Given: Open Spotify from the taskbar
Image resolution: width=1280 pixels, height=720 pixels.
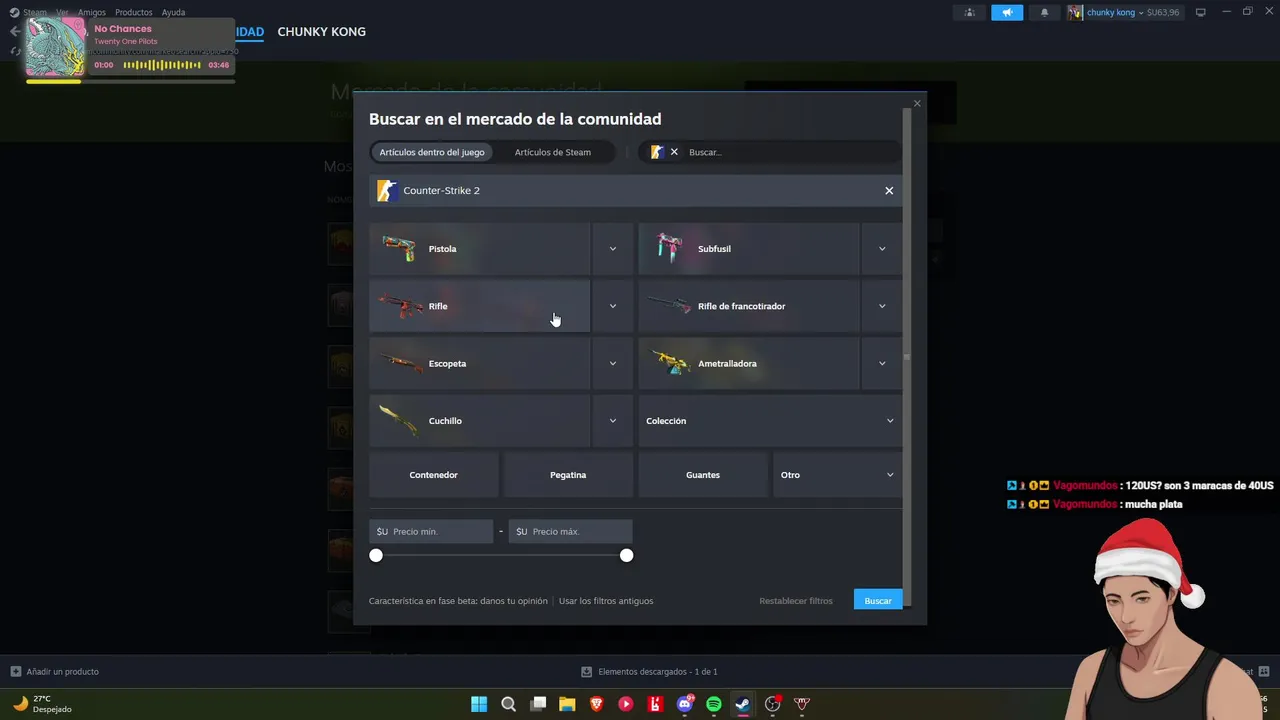Looking at the screenshot, I should pos(714,704).
